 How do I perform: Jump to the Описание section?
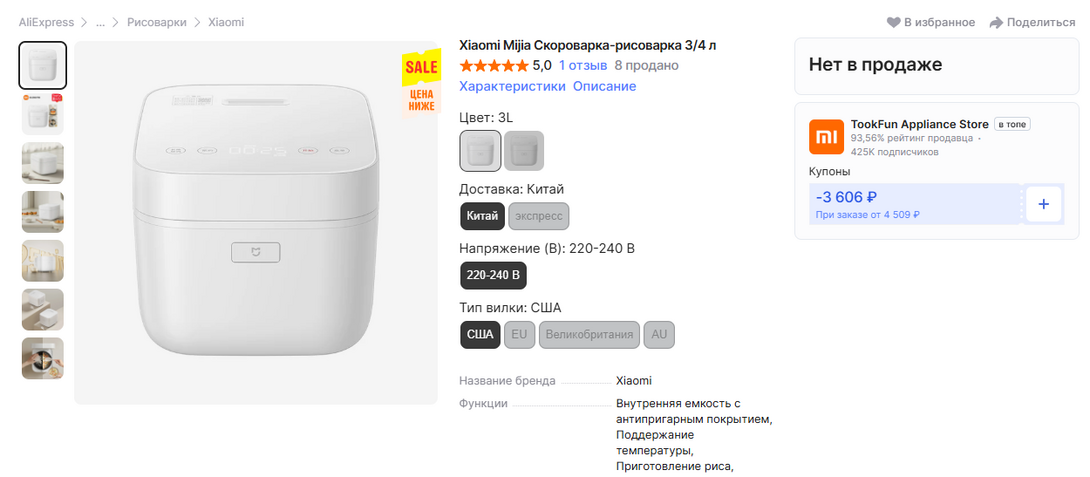[x=604, y=86]
